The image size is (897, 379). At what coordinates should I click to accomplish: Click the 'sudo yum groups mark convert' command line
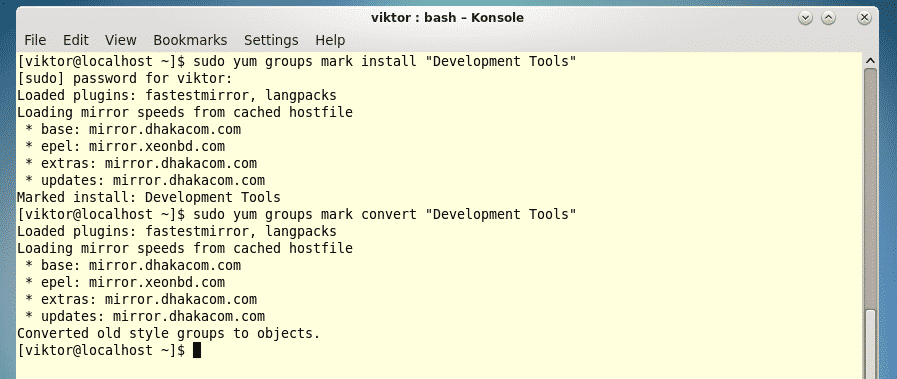coord(296,214)
